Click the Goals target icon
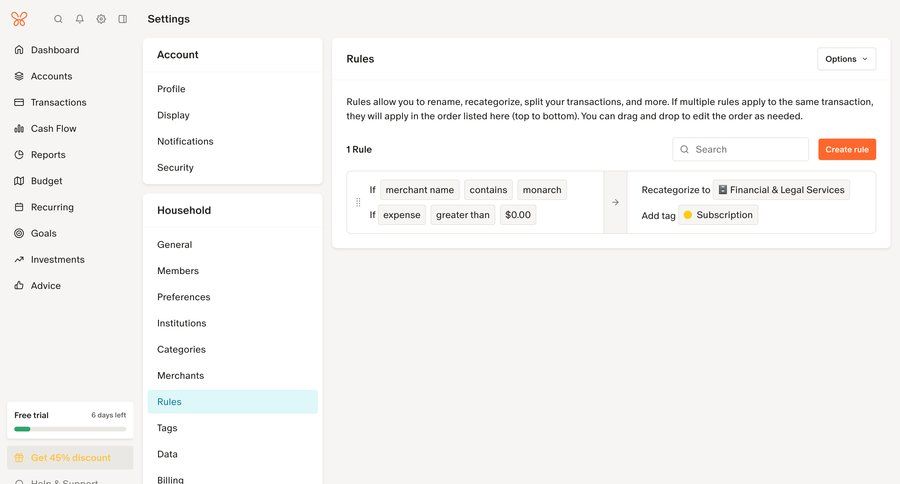The image size is (900, 484). tap(19, 233)
